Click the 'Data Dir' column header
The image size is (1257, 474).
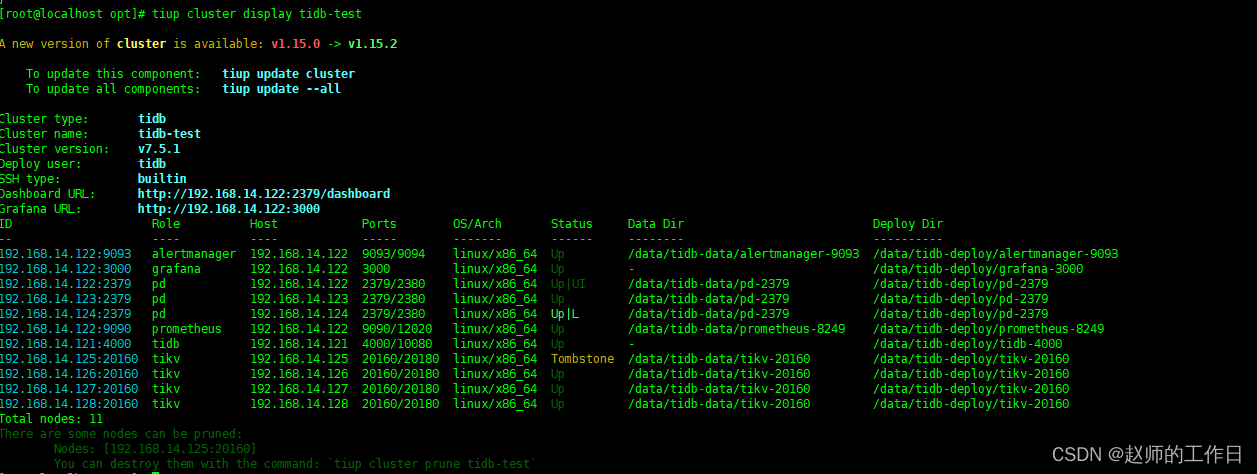click(x=656, y=224)
